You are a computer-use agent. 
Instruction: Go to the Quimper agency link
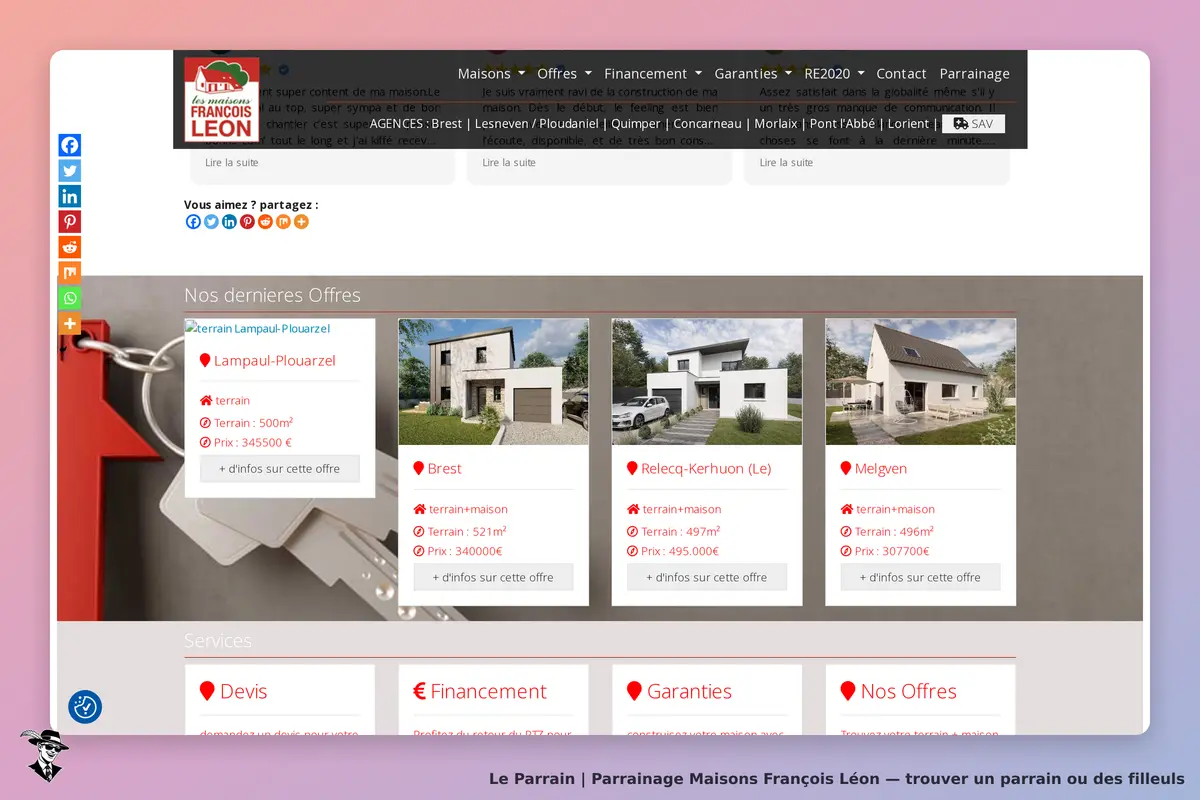tap(636, 124)
